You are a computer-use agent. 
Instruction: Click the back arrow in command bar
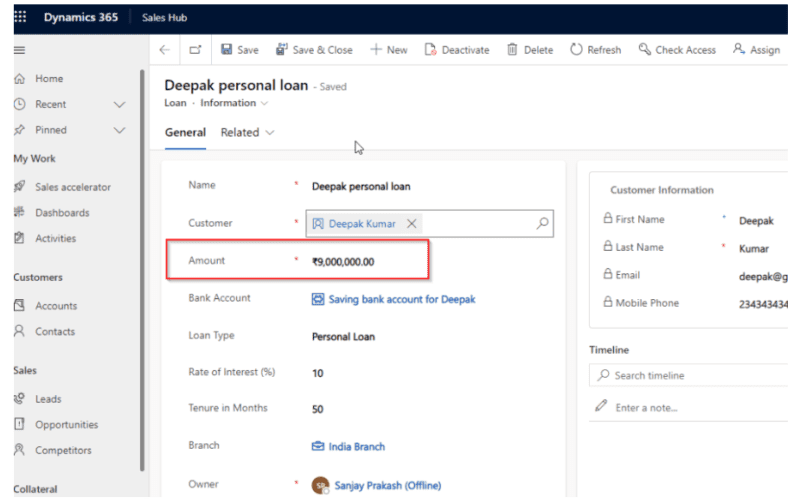pos(165,50)
